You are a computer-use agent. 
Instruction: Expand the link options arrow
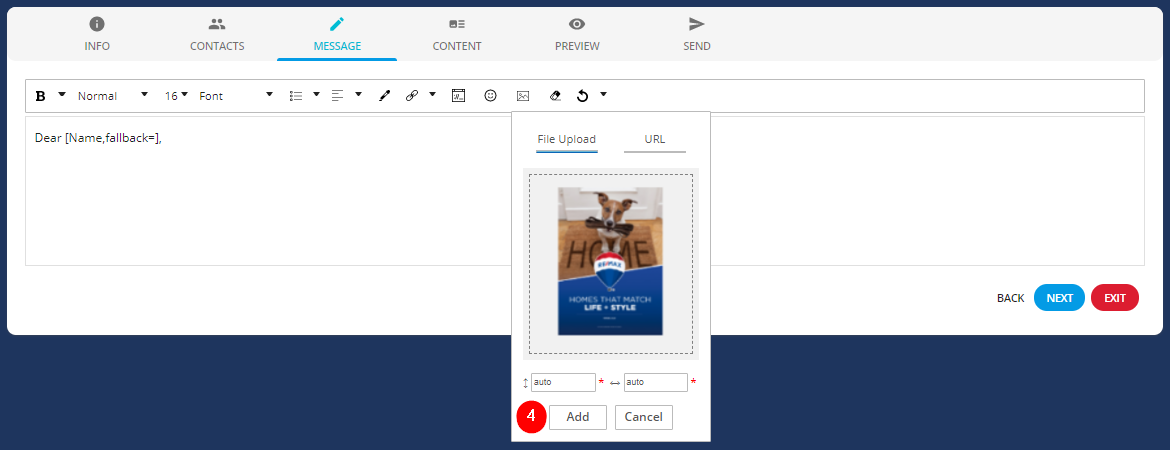432,95
